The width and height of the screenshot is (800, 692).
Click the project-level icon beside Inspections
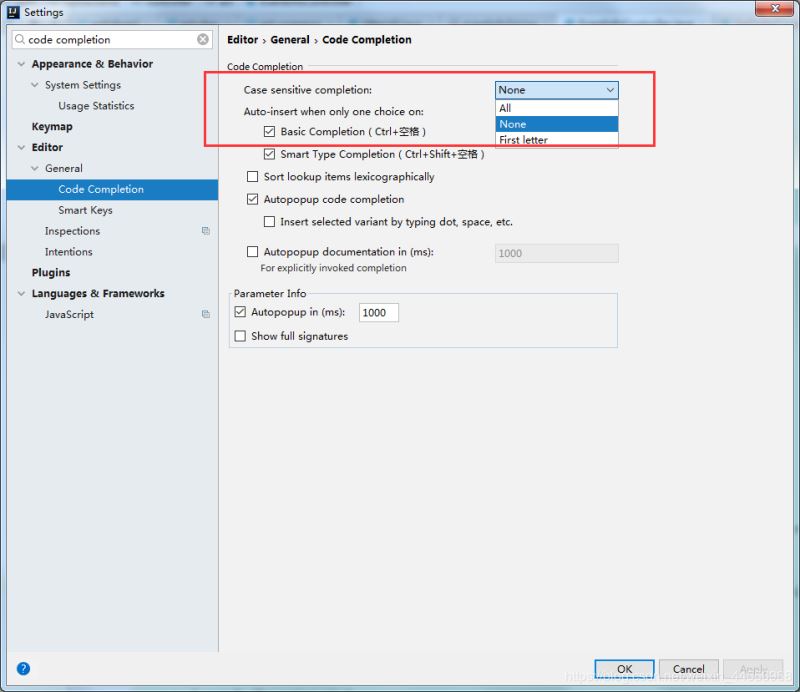pyautogui.click(x=206, y=231)
